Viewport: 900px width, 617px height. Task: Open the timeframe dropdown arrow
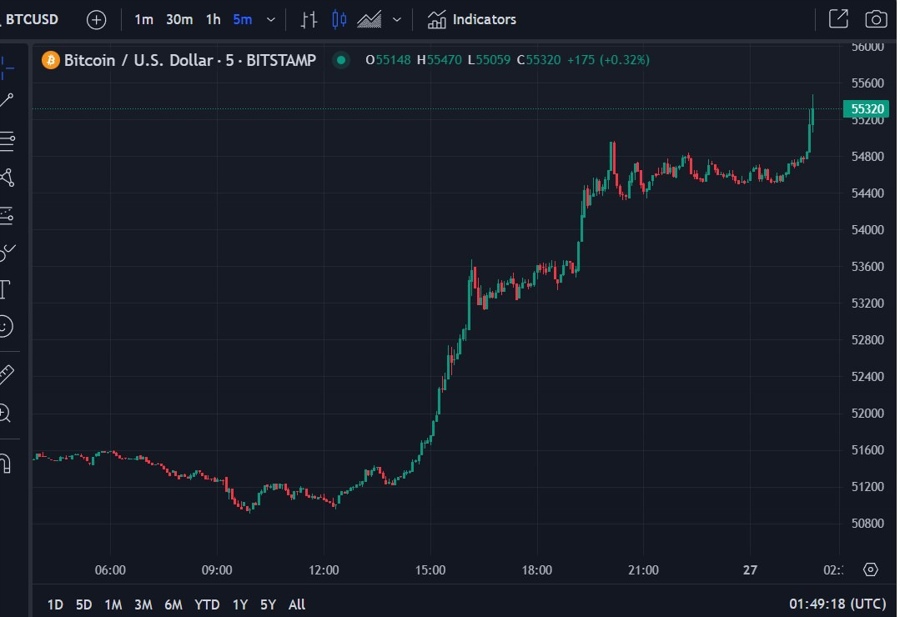(x=271, y=20)
